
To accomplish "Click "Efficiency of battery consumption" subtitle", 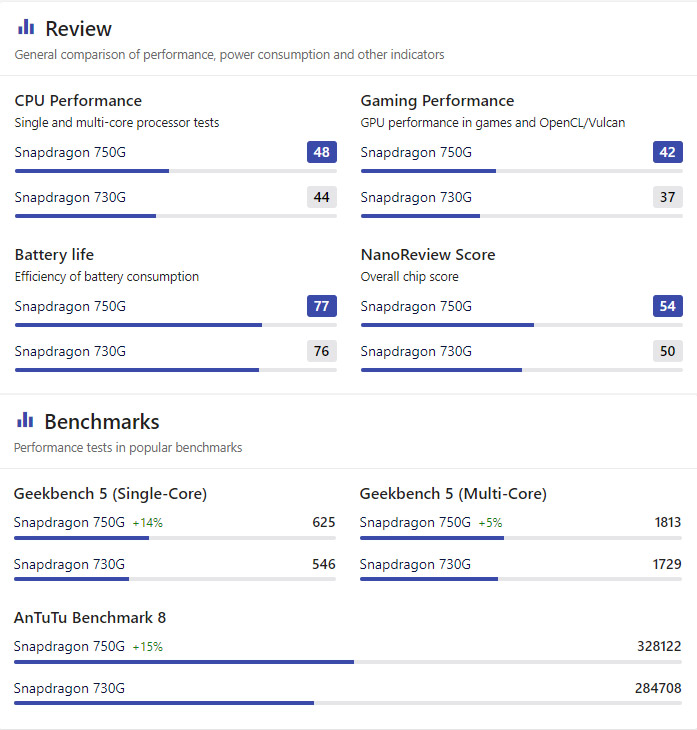I will coord(107,277).
